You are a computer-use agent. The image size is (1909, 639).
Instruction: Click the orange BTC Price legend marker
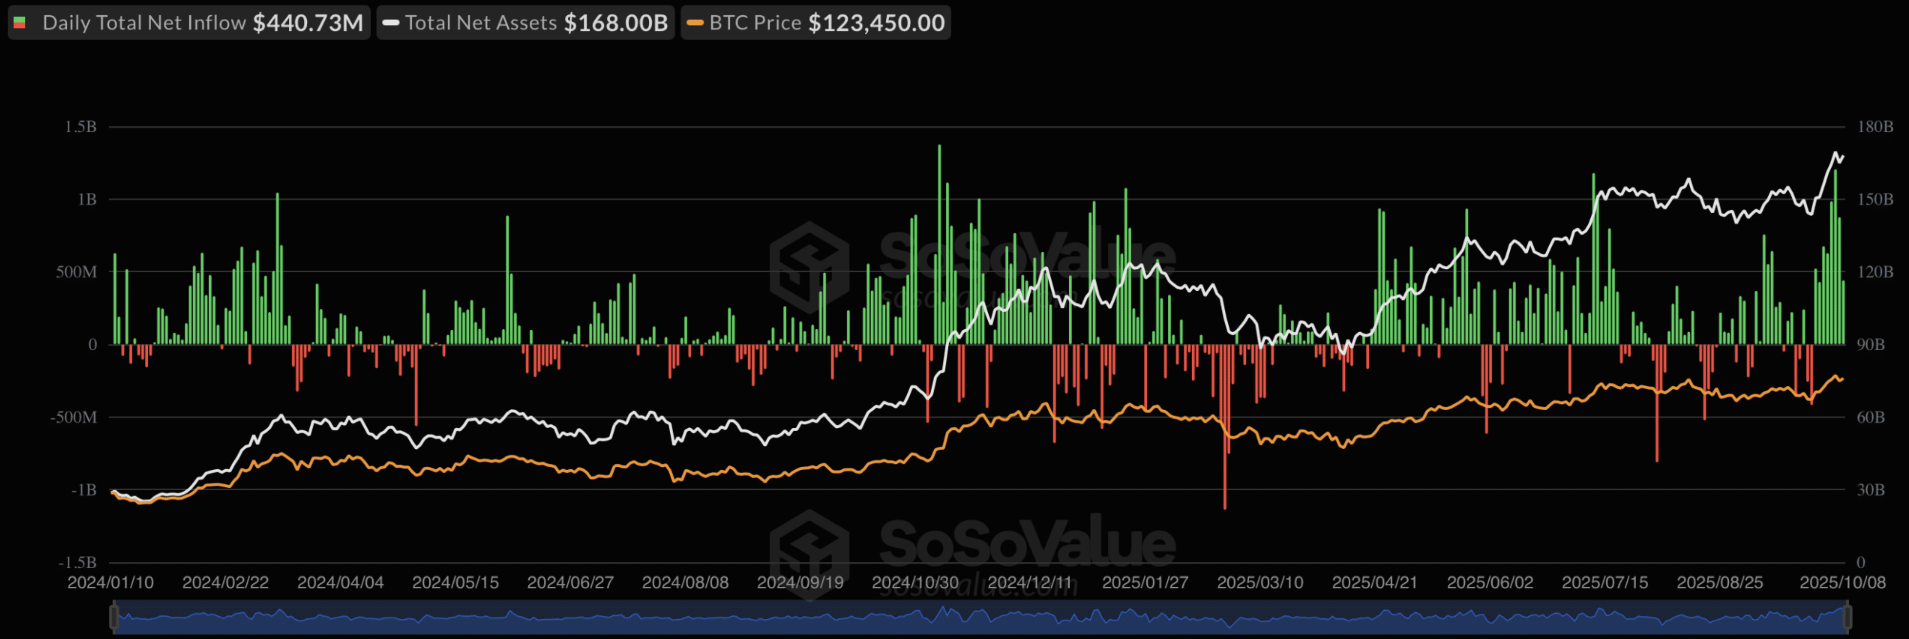695,23
